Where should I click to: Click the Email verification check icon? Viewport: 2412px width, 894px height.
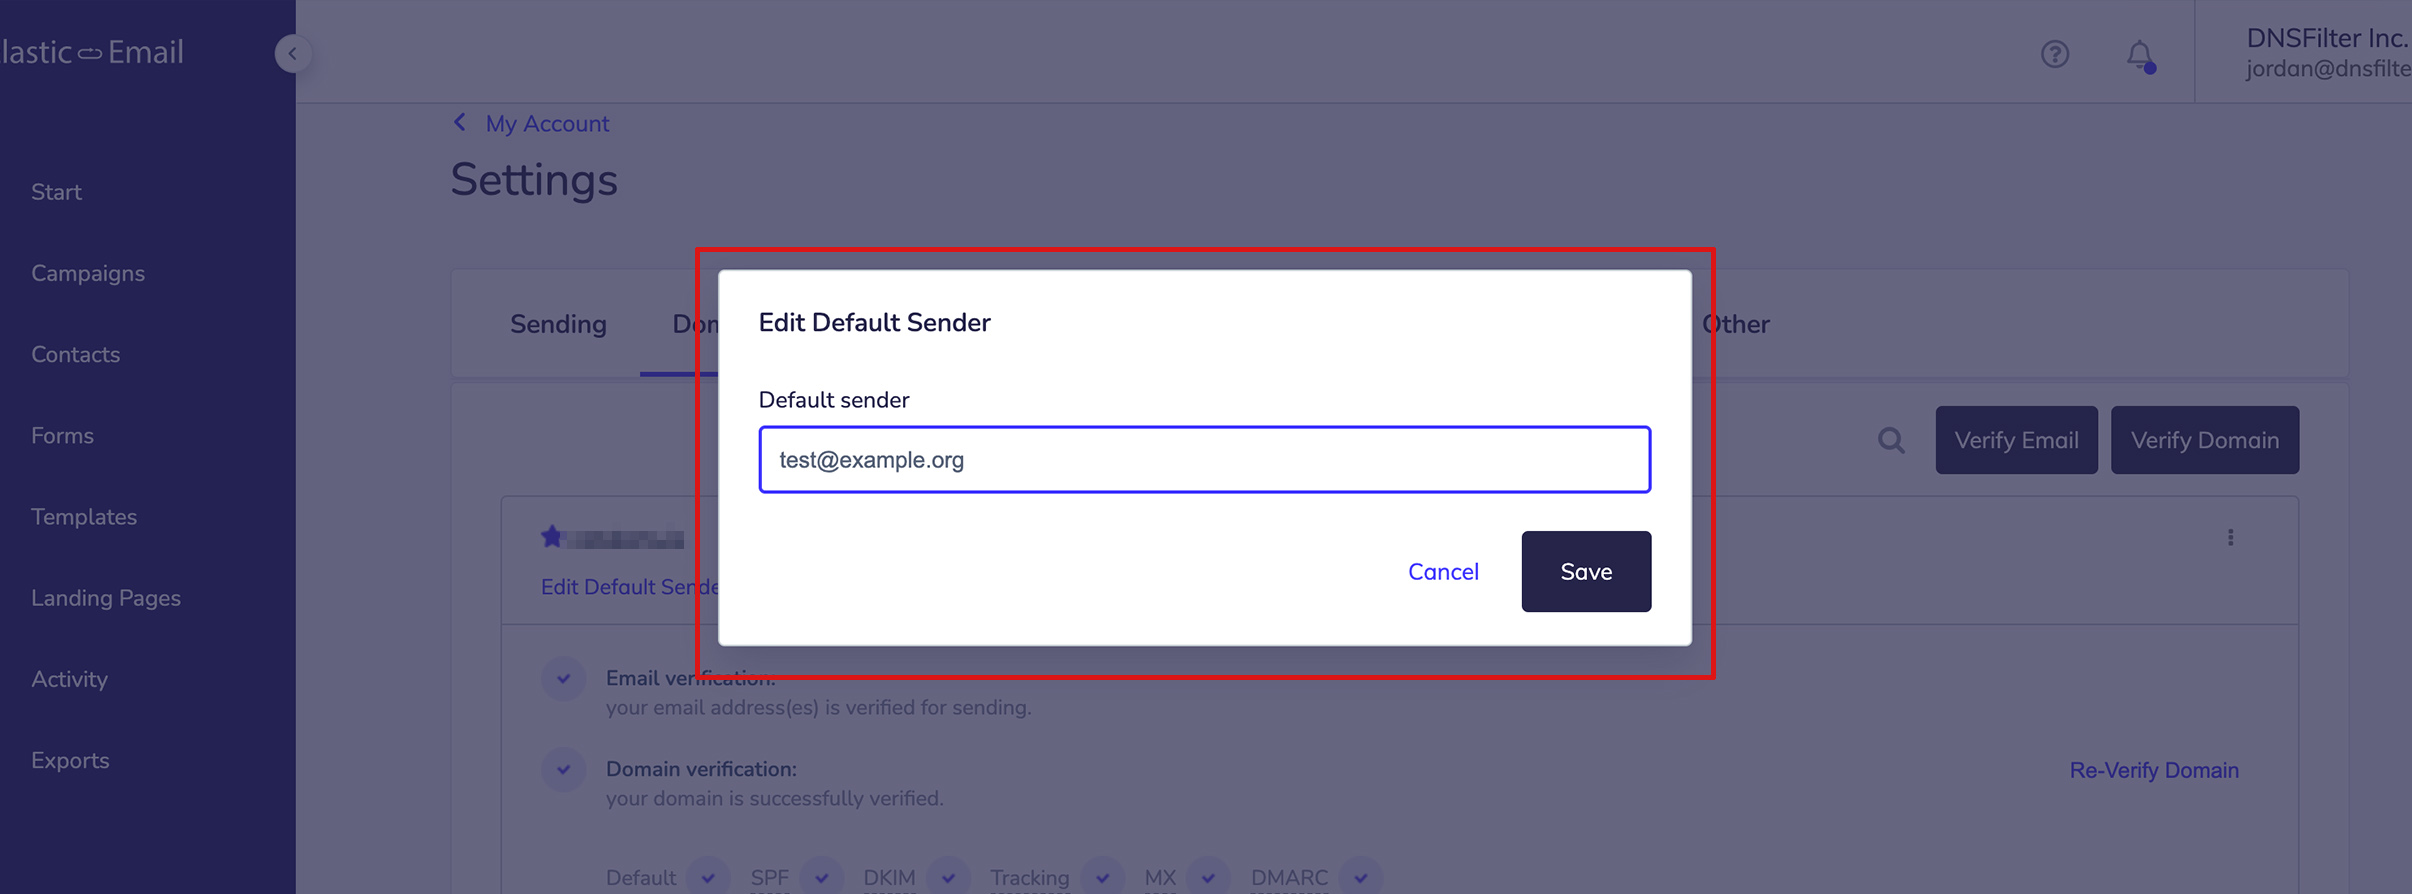[563, 678]
